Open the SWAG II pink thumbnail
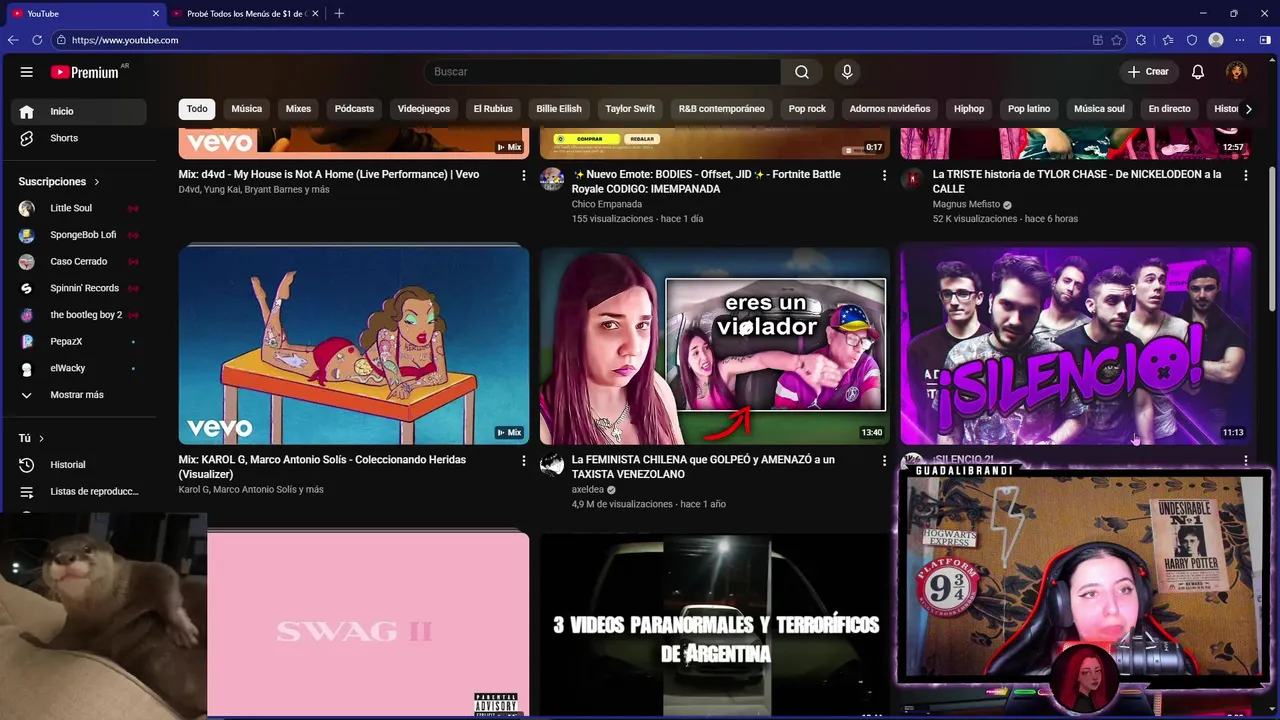The image size is (1280, 720). click(x=368, y=625)
